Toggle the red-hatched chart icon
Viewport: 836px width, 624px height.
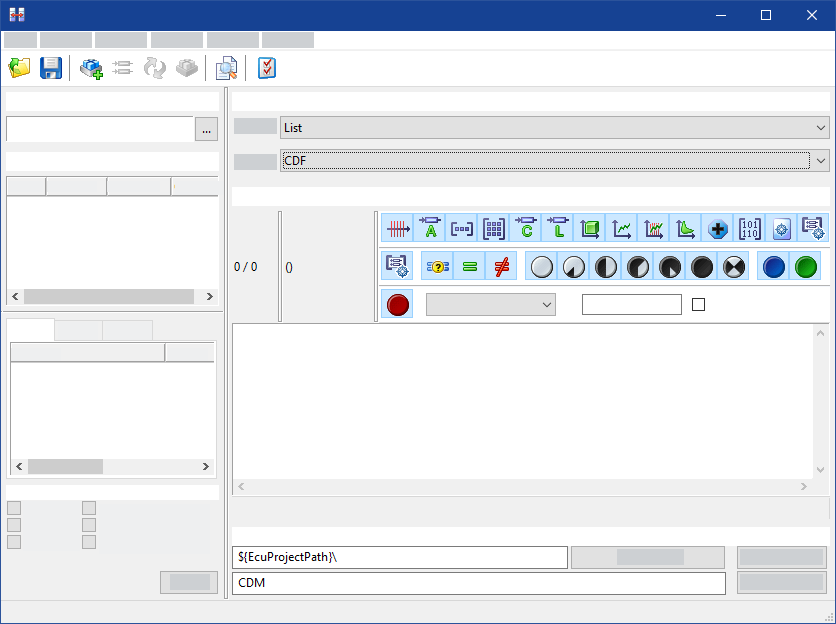coord(654,228)
